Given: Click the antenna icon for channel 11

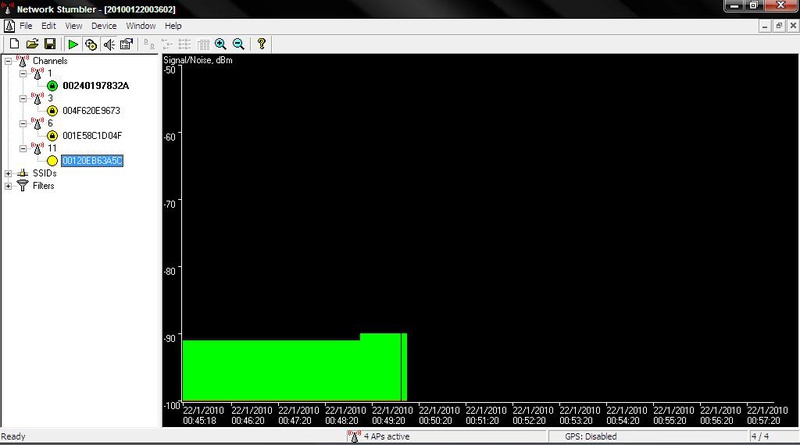Looking at the screenshot, I should click(x=37, y=149).
